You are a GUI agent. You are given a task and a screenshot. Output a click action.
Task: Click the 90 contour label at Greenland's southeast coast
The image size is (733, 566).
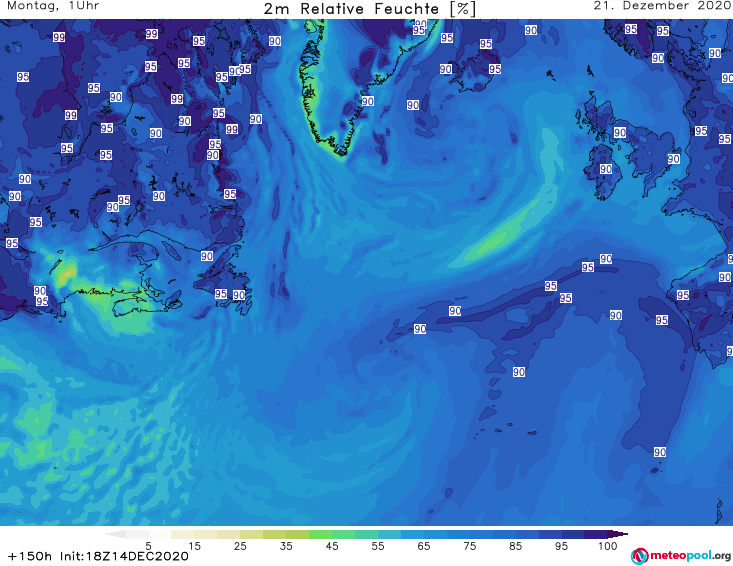(367, 101)
